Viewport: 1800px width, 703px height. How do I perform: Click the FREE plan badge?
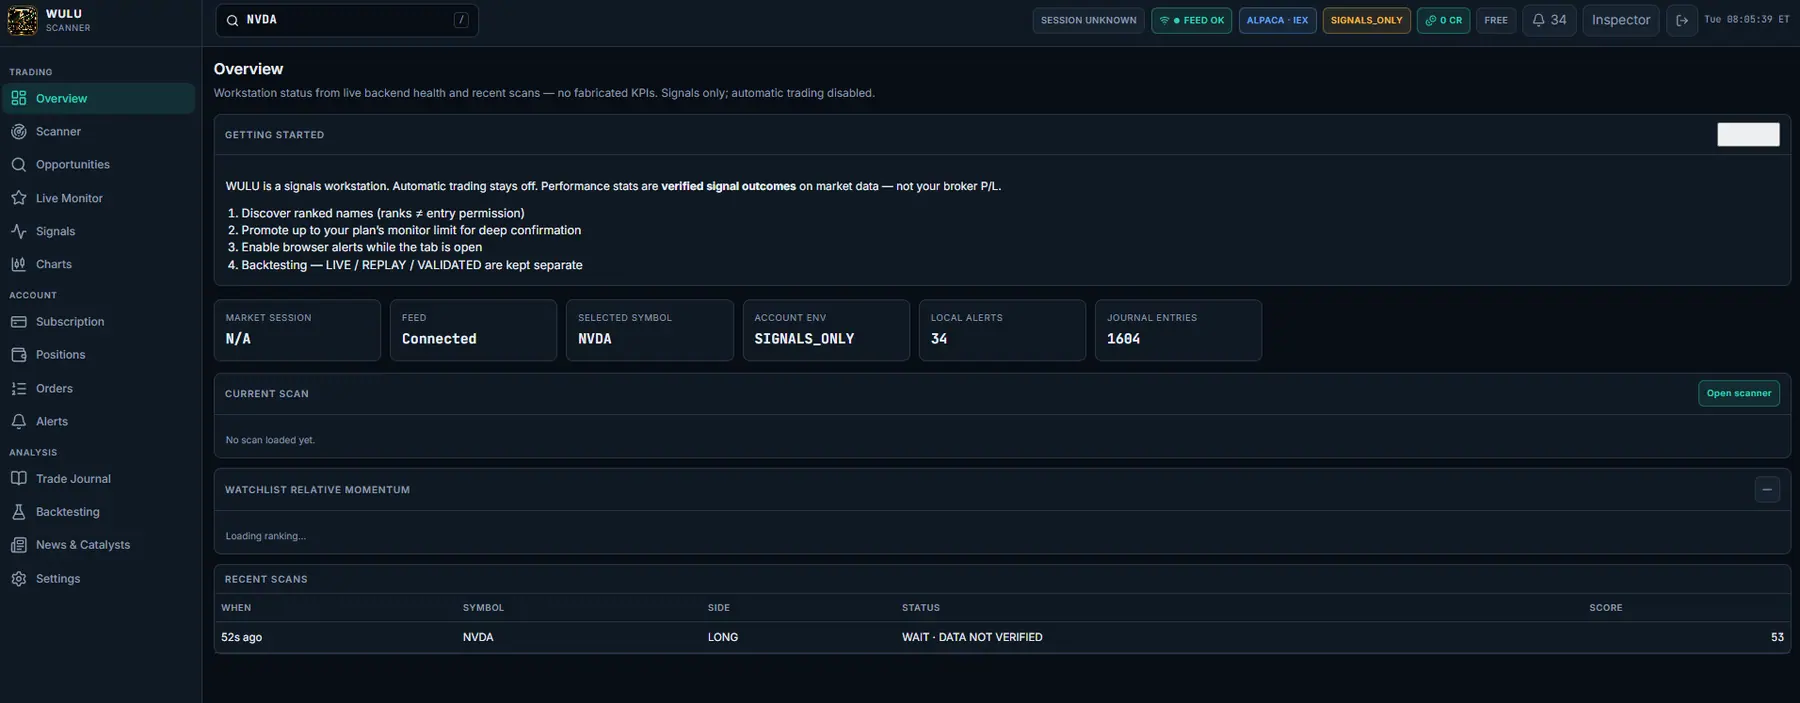tap(1496, 20)
